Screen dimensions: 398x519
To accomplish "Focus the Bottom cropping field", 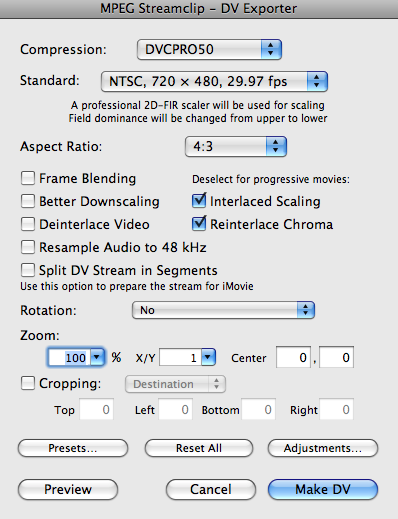I will tap(259, 409).
